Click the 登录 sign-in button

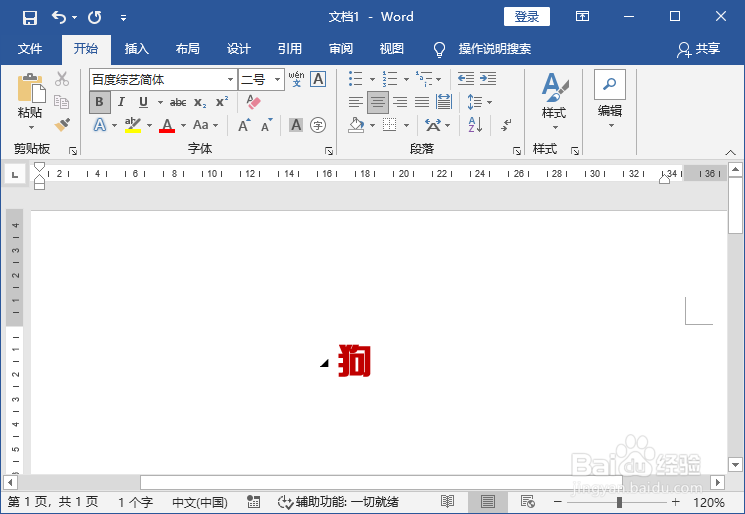point(527,17)
